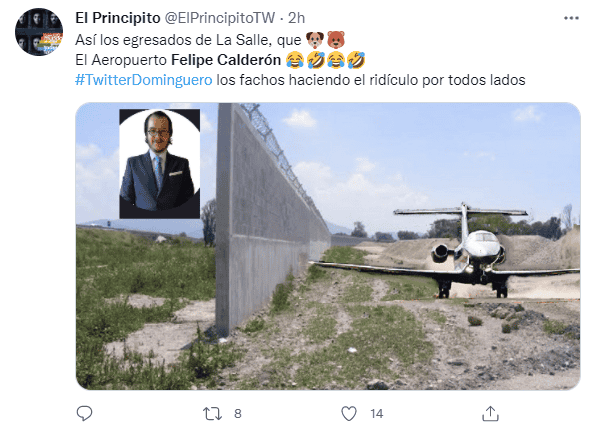This screenshot has height=435, width=591.
Task: Click the first crying-laughing emoji
Action: (x=295, y=60)
